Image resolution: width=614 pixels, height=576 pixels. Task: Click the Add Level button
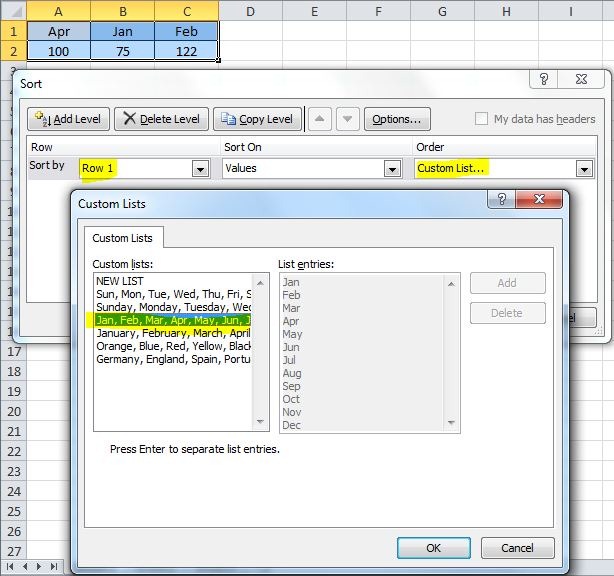(69, 119)
